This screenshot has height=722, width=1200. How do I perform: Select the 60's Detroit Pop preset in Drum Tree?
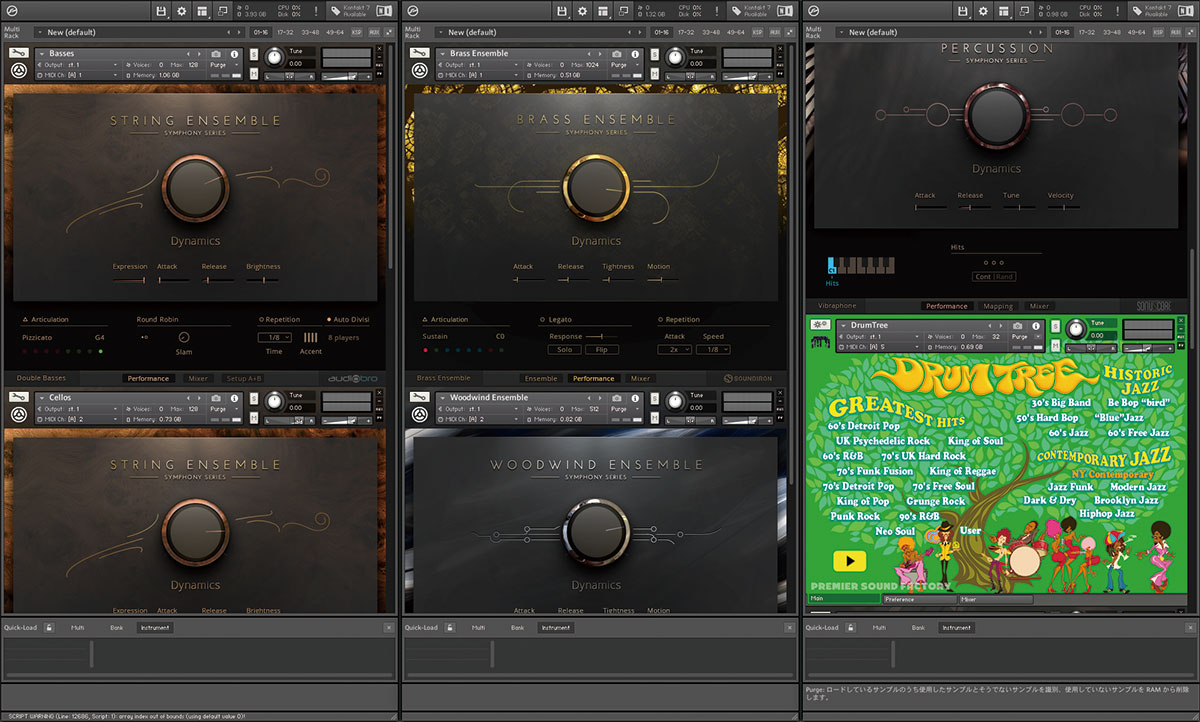(866, 425)
